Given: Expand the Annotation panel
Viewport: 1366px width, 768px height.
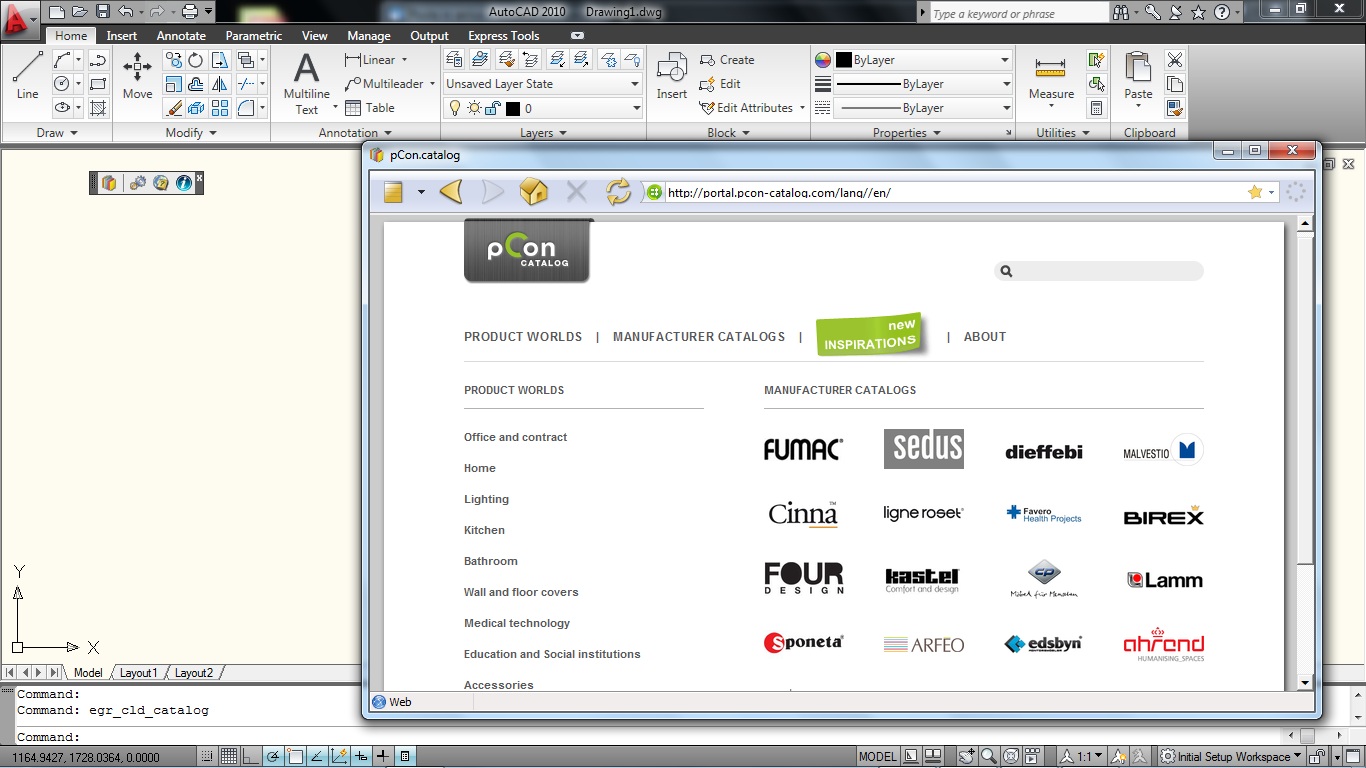Looking at the screenshot, I should (x=355, y=132).
